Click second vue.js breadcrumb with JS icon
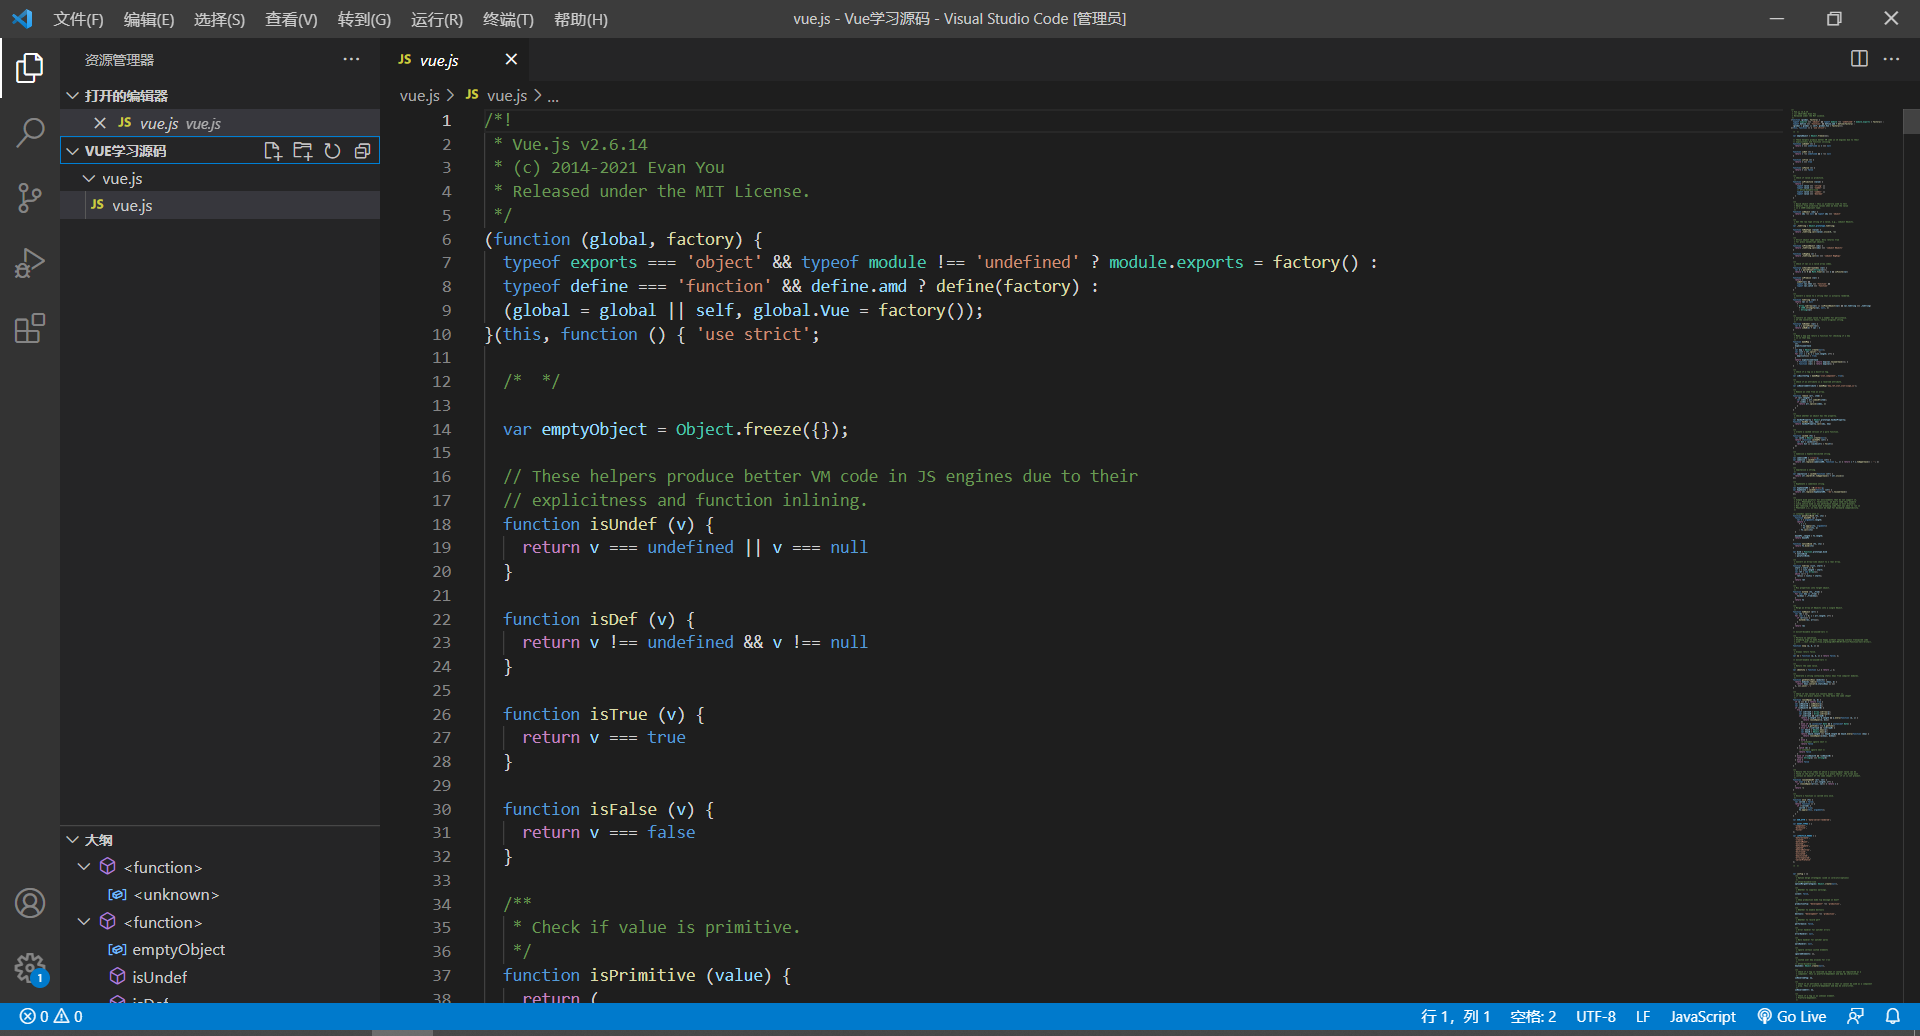This screenshot has width=1920, height=1036. [x=497, y=96]
